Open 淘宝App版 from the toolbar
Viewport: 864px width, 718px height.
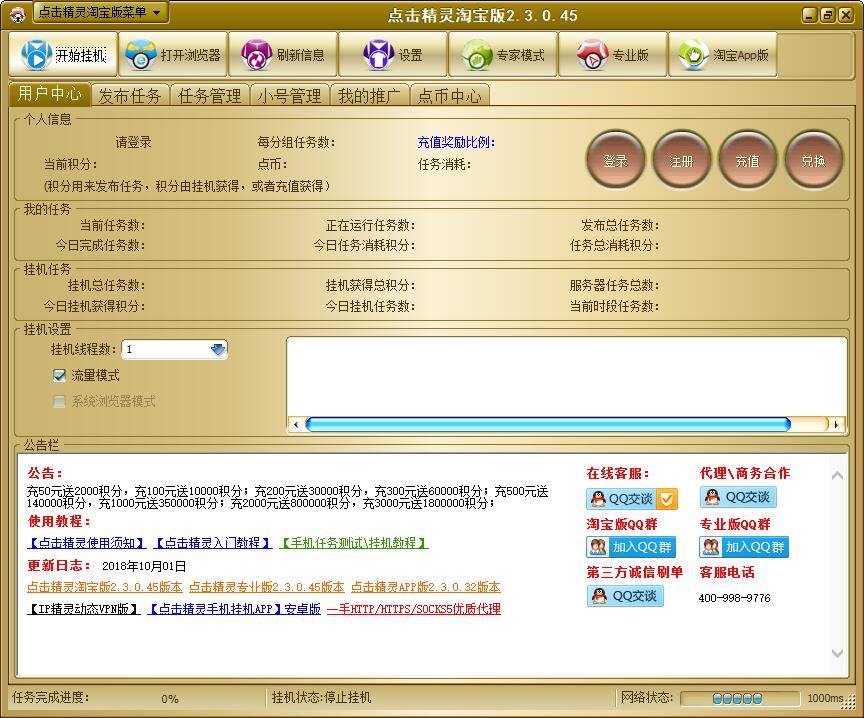(723, 55)
